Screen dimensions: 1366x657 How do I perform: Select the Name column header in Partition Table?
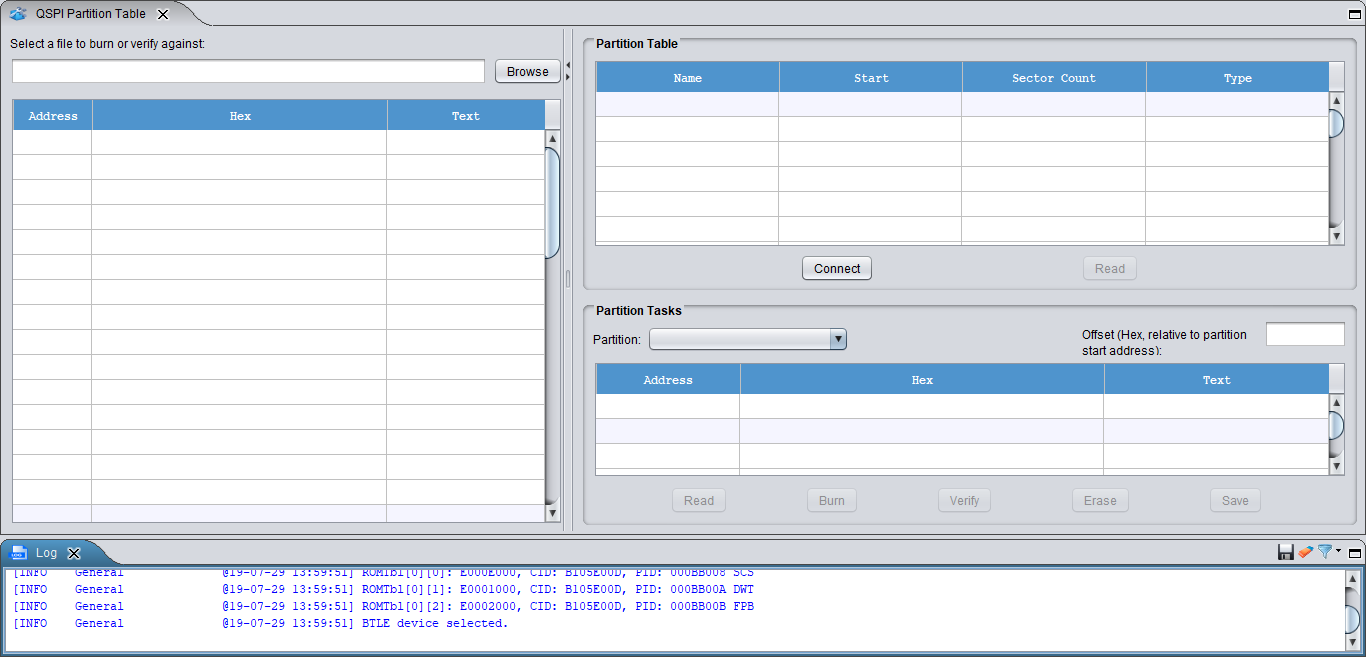[x=687, y=78]
